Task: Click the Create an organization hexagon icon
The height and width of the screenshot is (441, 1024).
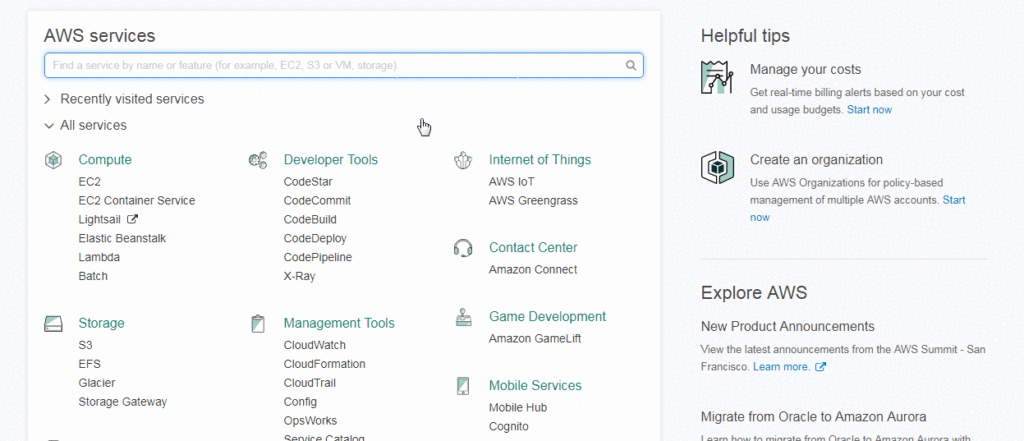Action: click(716, 167)
